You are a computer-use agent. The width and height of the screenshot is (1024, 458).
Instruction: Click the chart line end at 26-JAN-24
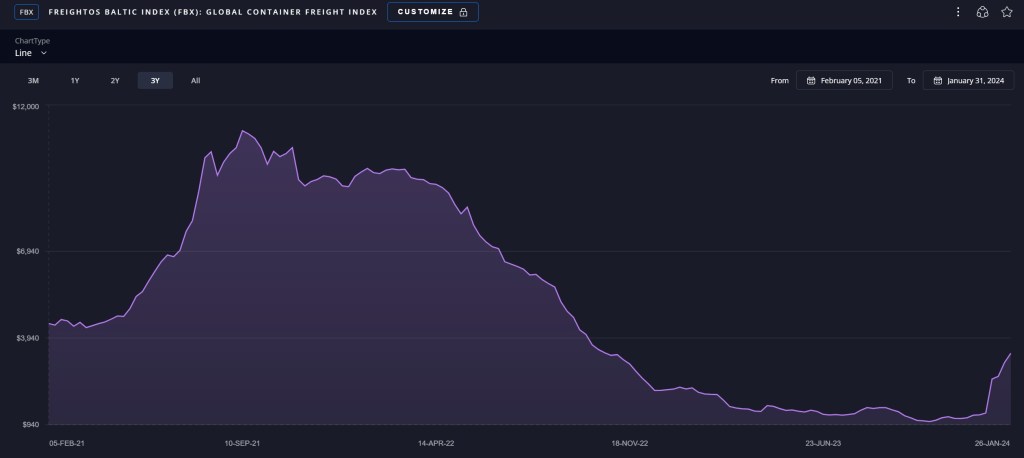[x=1010, y=354]
